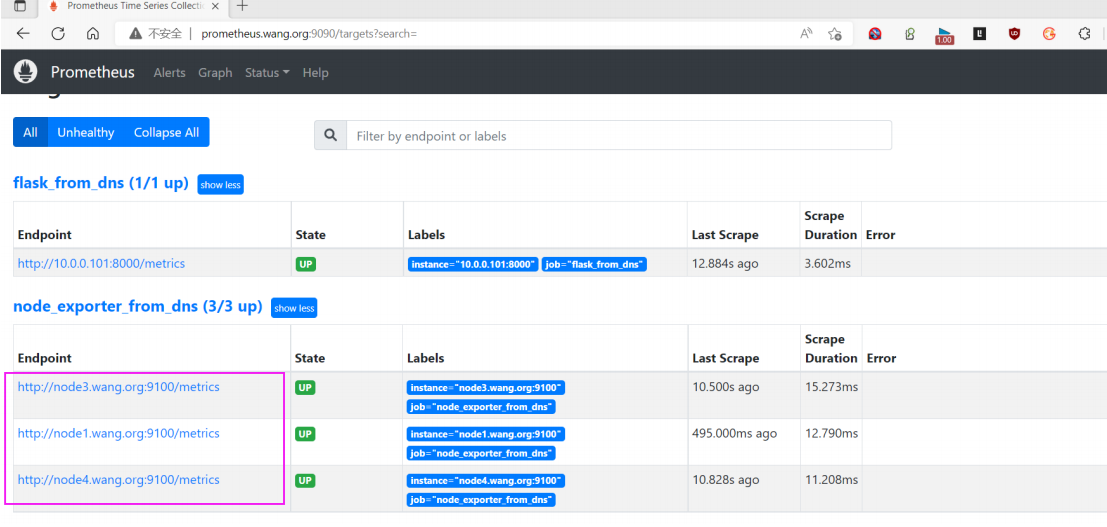The width and height of the screenshot is (1107, 527).
Task: Click instance="node4.wang.org:9100" label badge
Action: tap(486, 480)
